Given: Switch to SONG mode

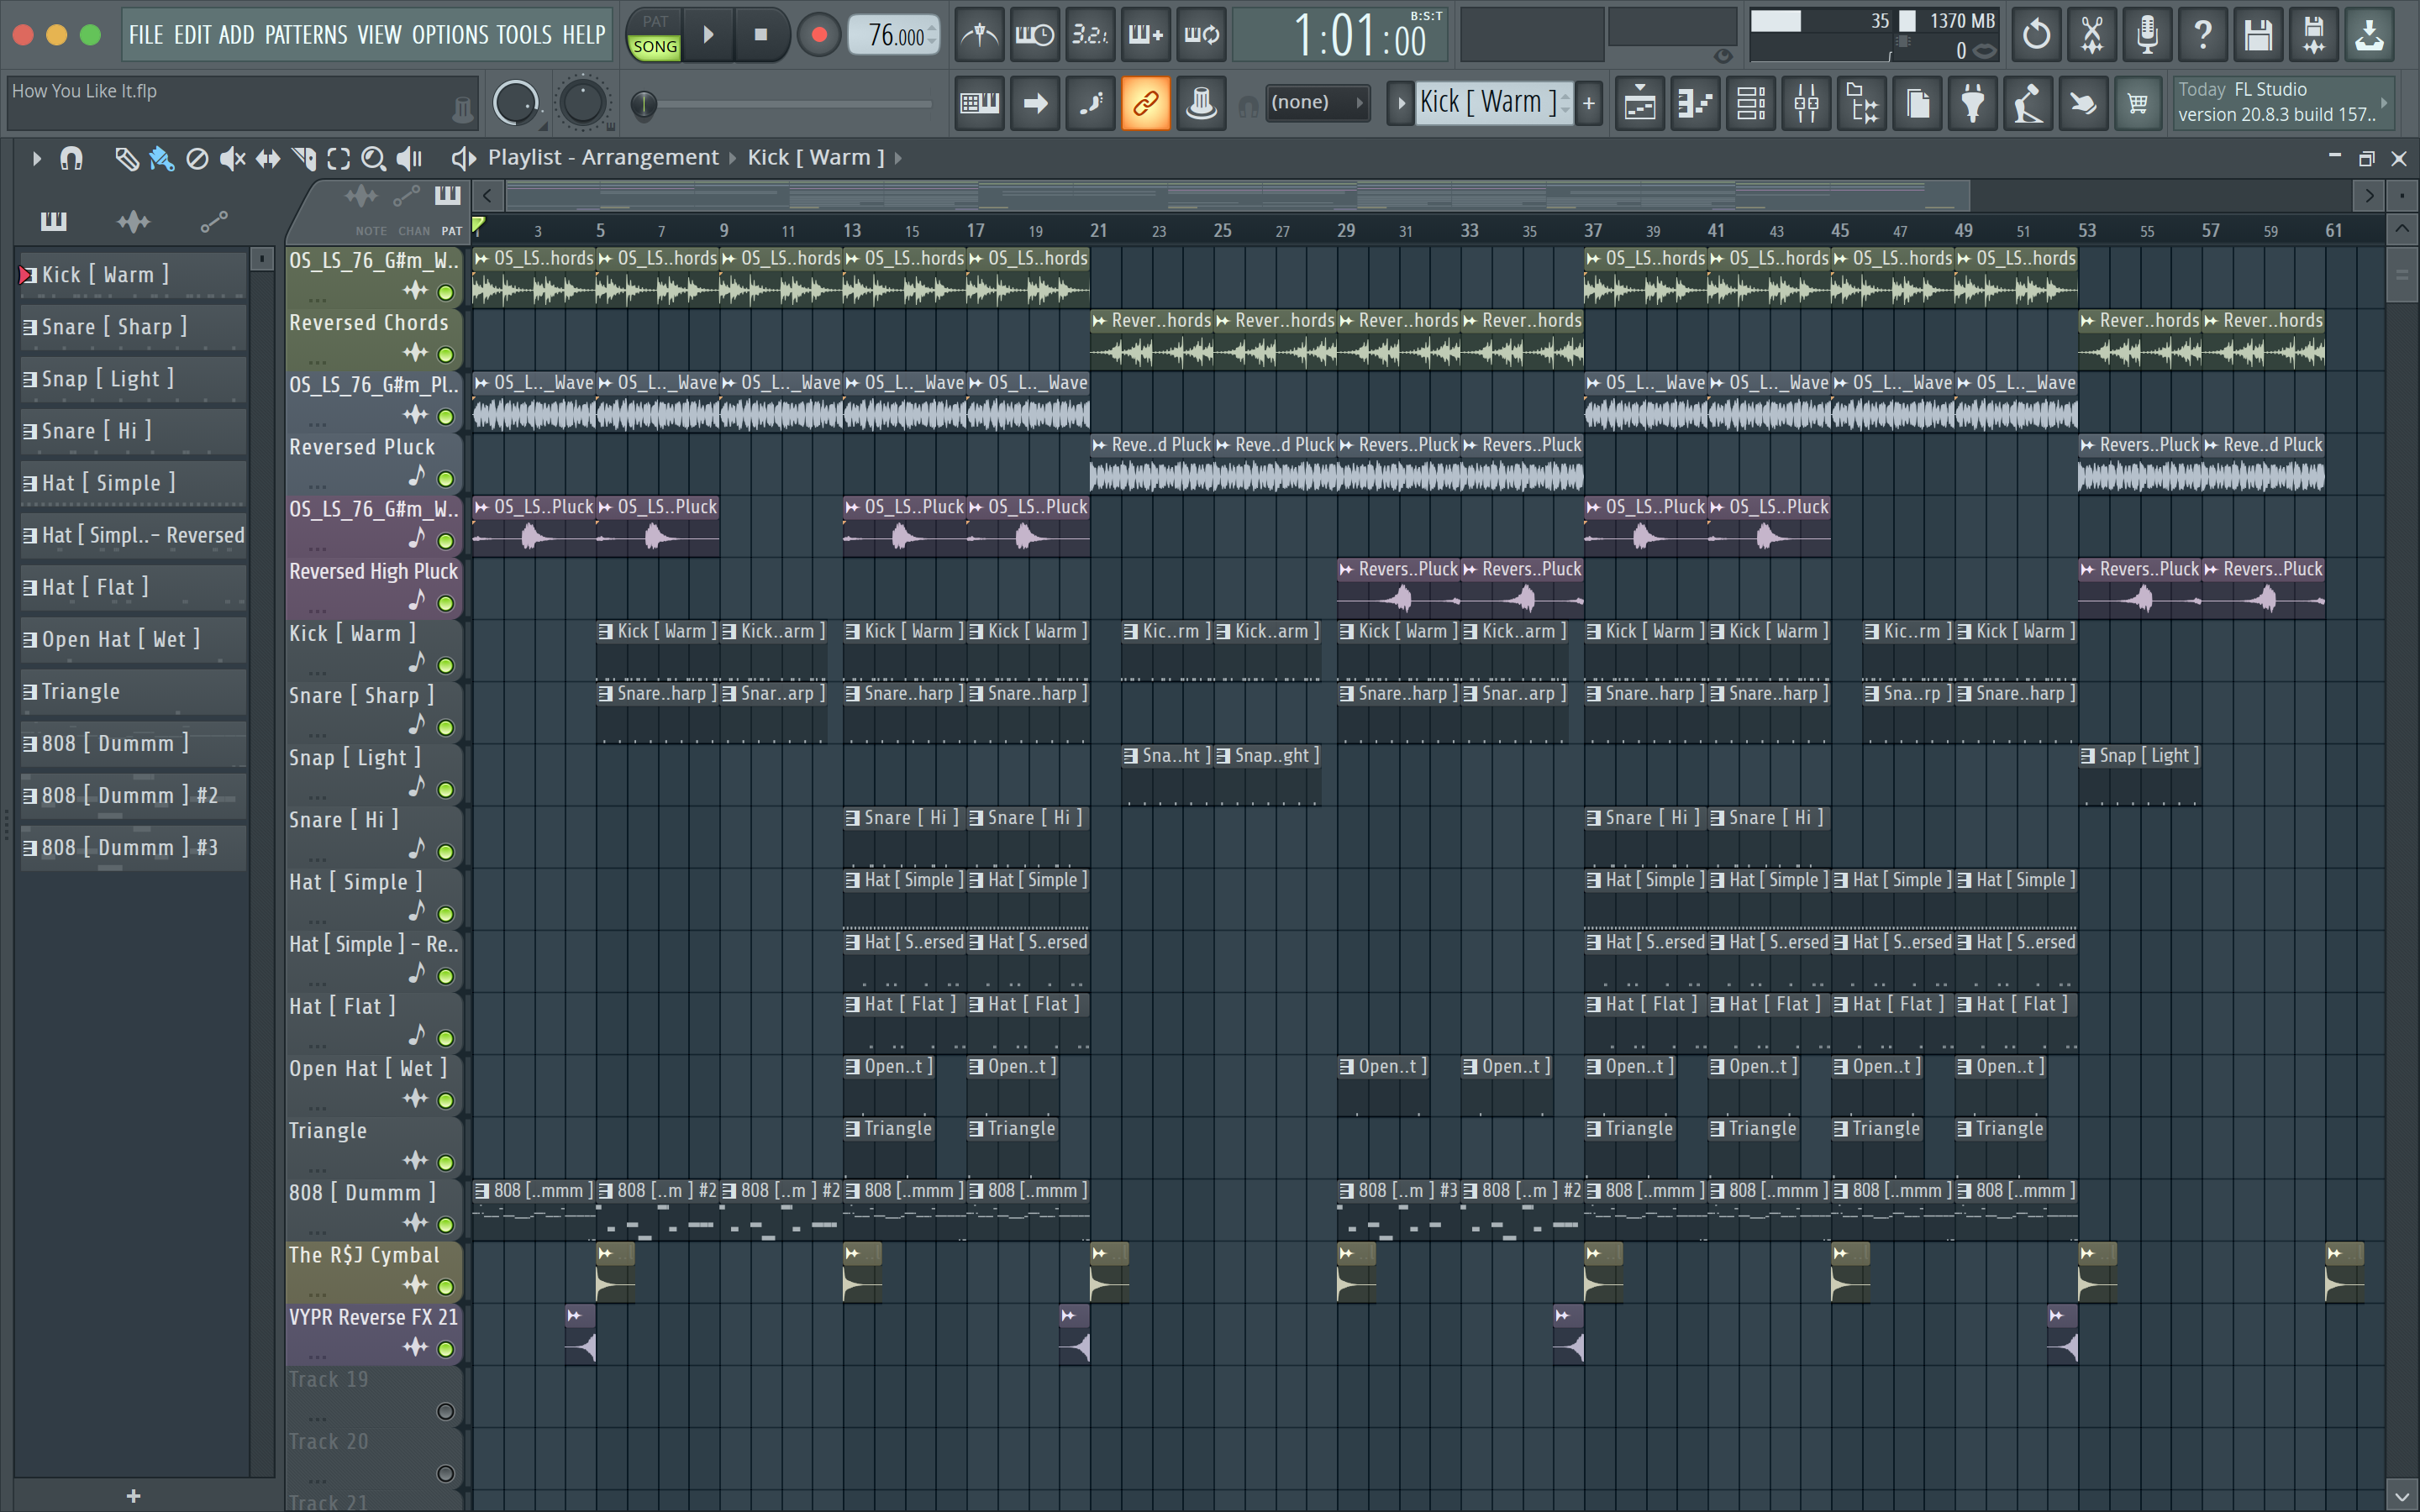Looking at the screenshot, I should click(x=655, y=47).
